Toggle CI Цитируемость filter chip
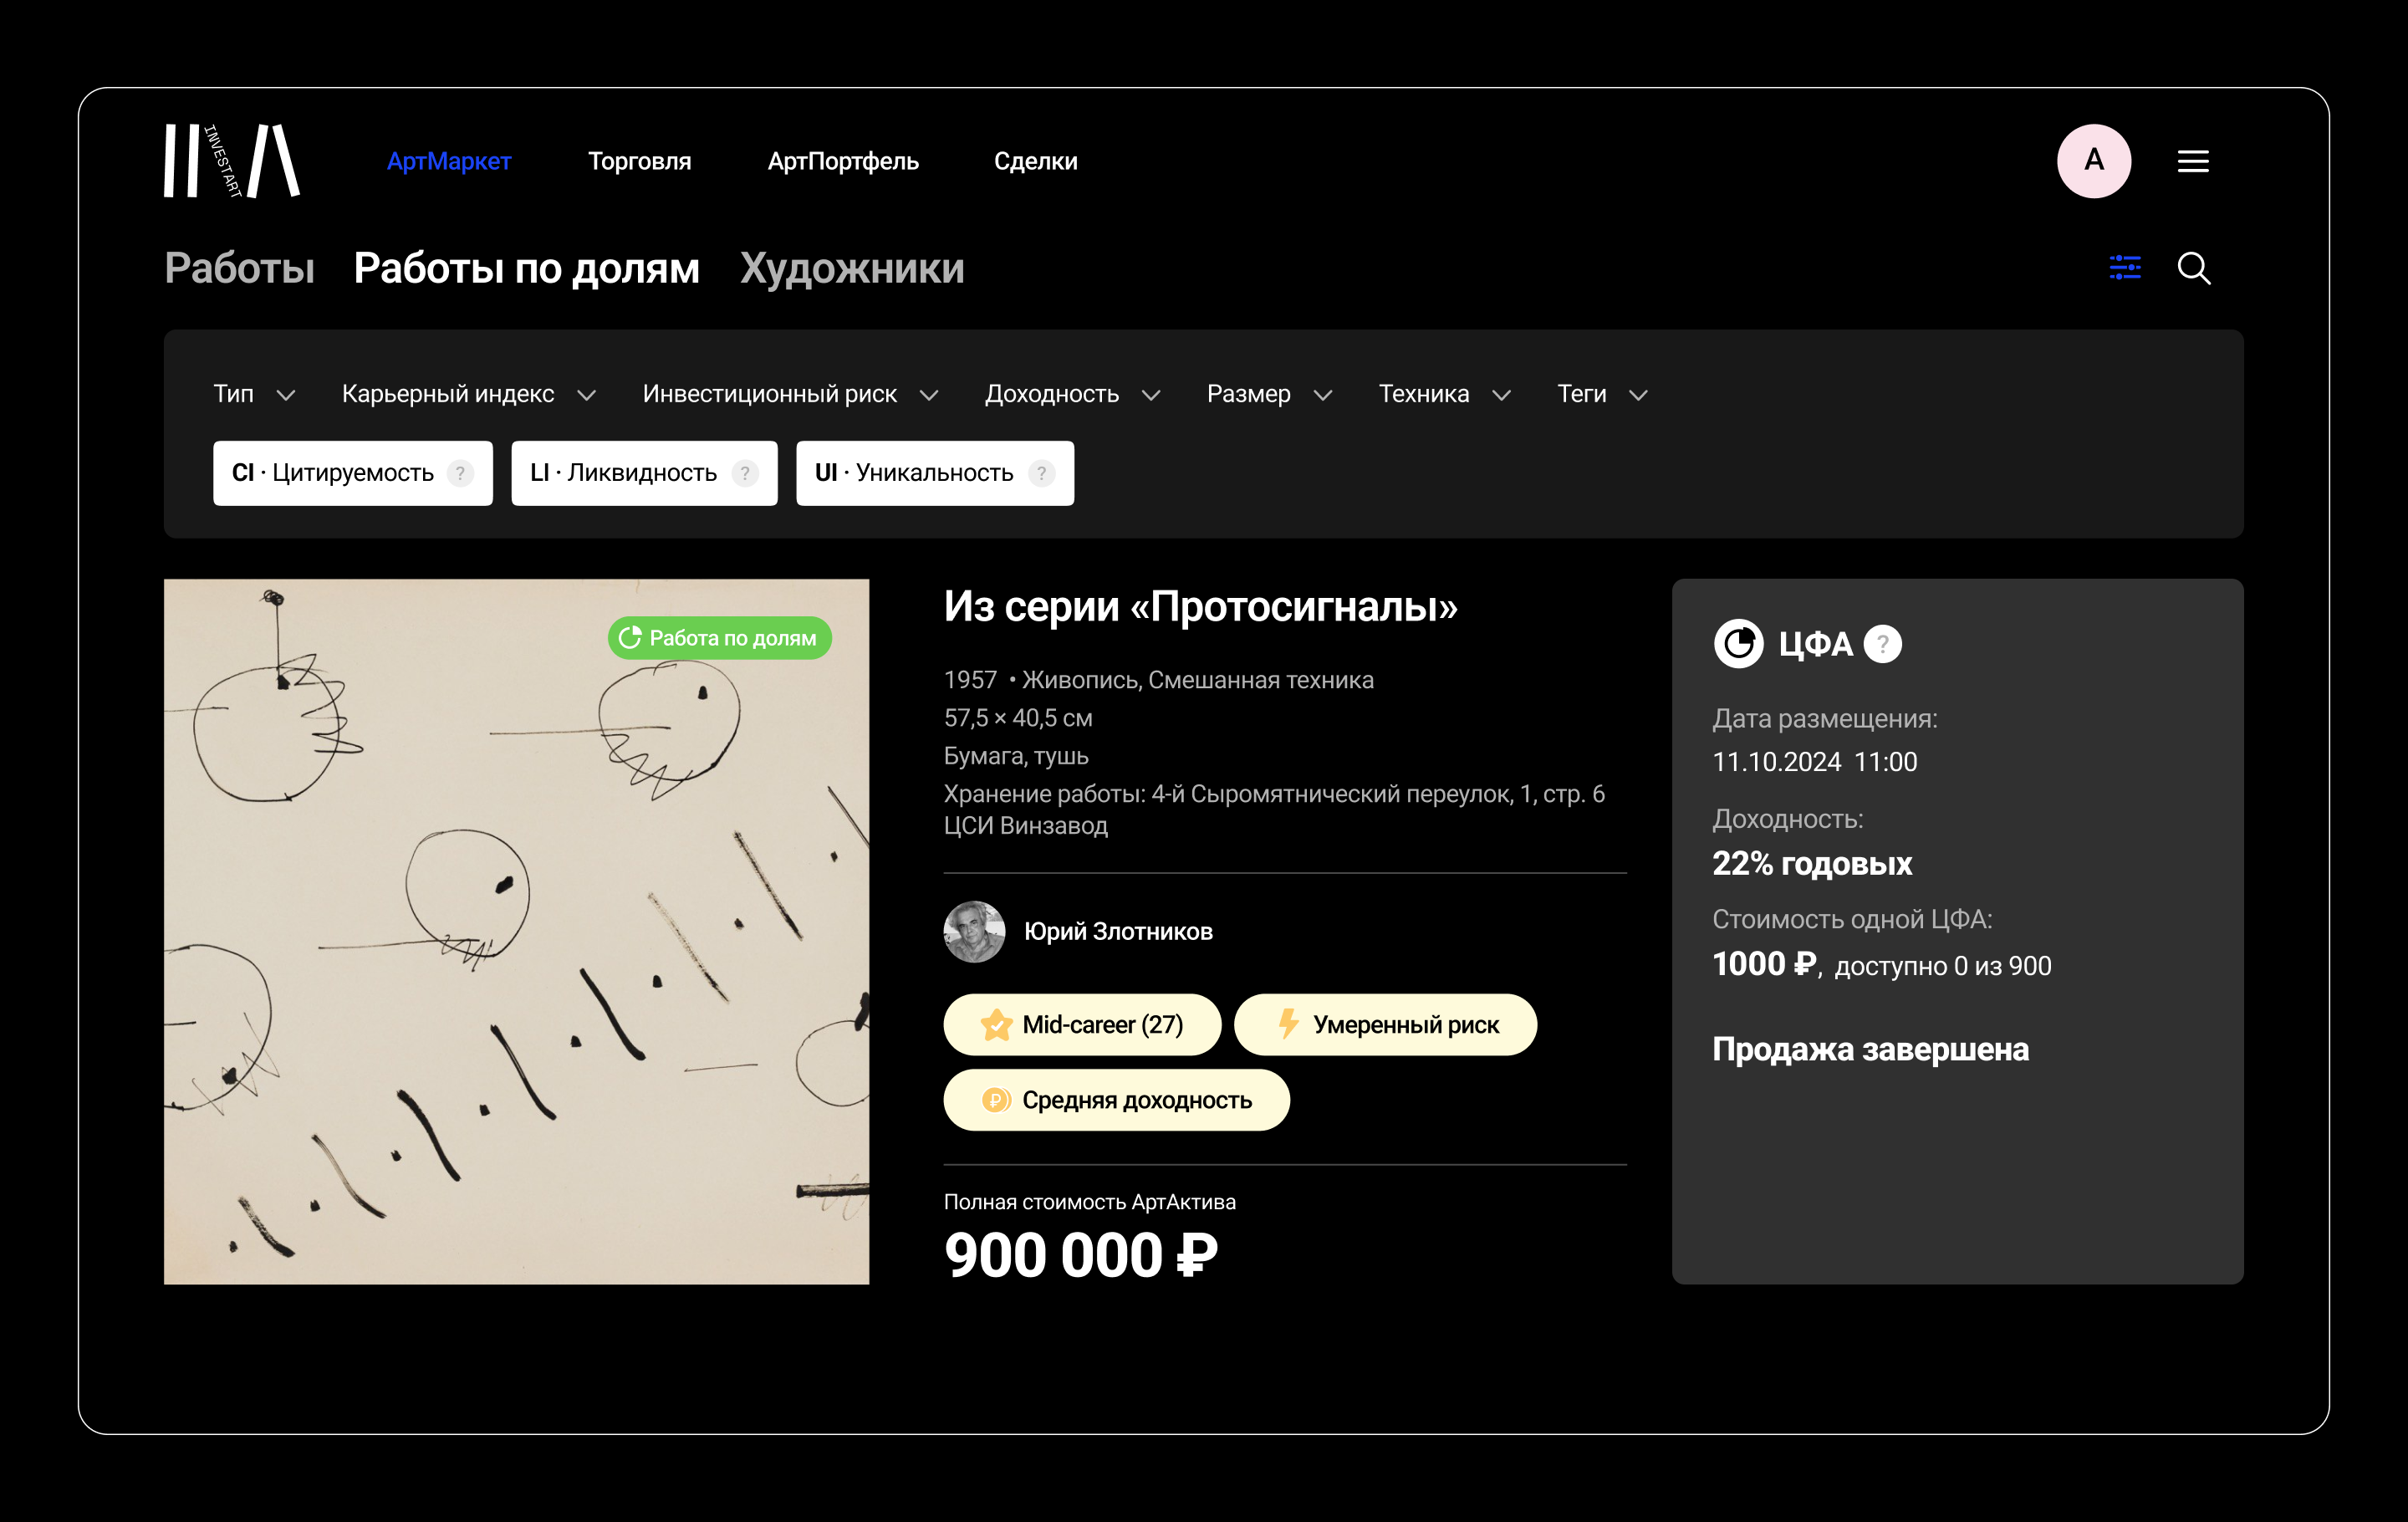 (352, 473)
